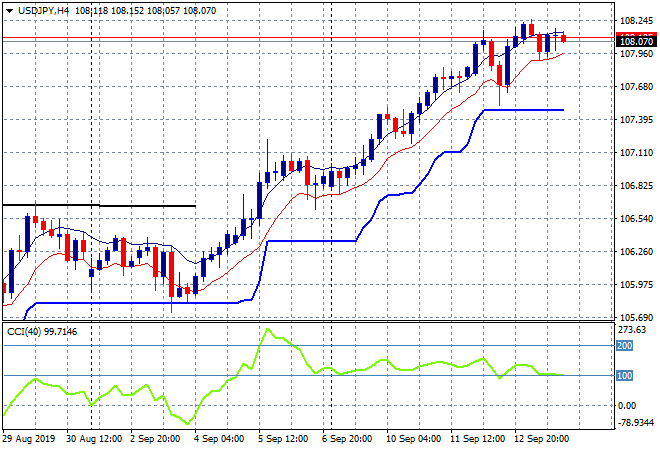Select the black horizontal line near 106.65
Screen dimensions: 660x450
99,205
